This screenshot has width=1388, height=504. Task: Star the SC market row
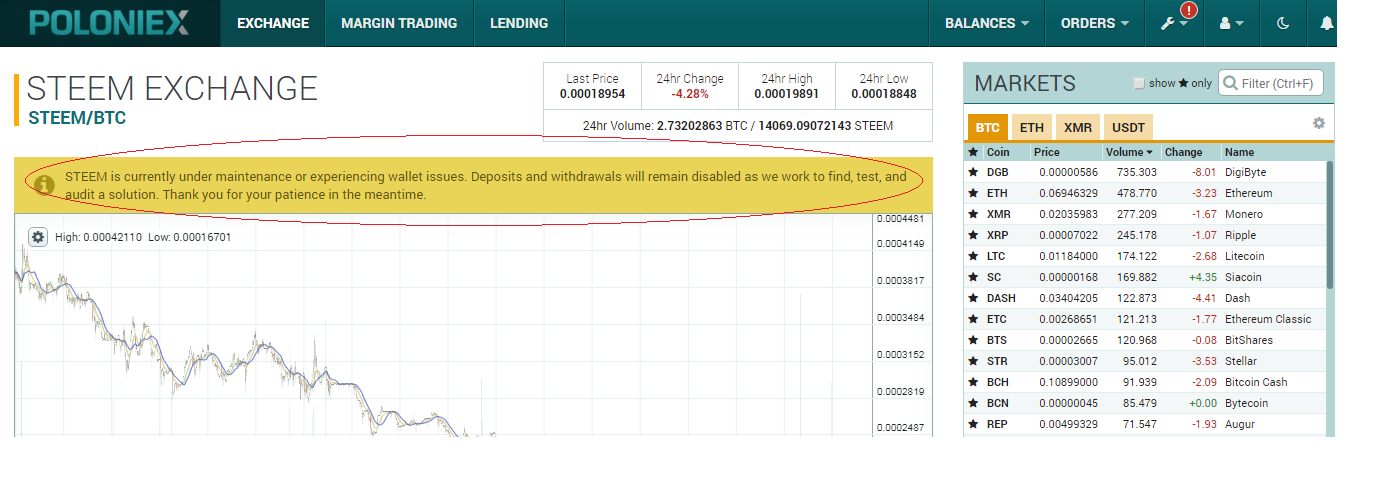[973, 277]
